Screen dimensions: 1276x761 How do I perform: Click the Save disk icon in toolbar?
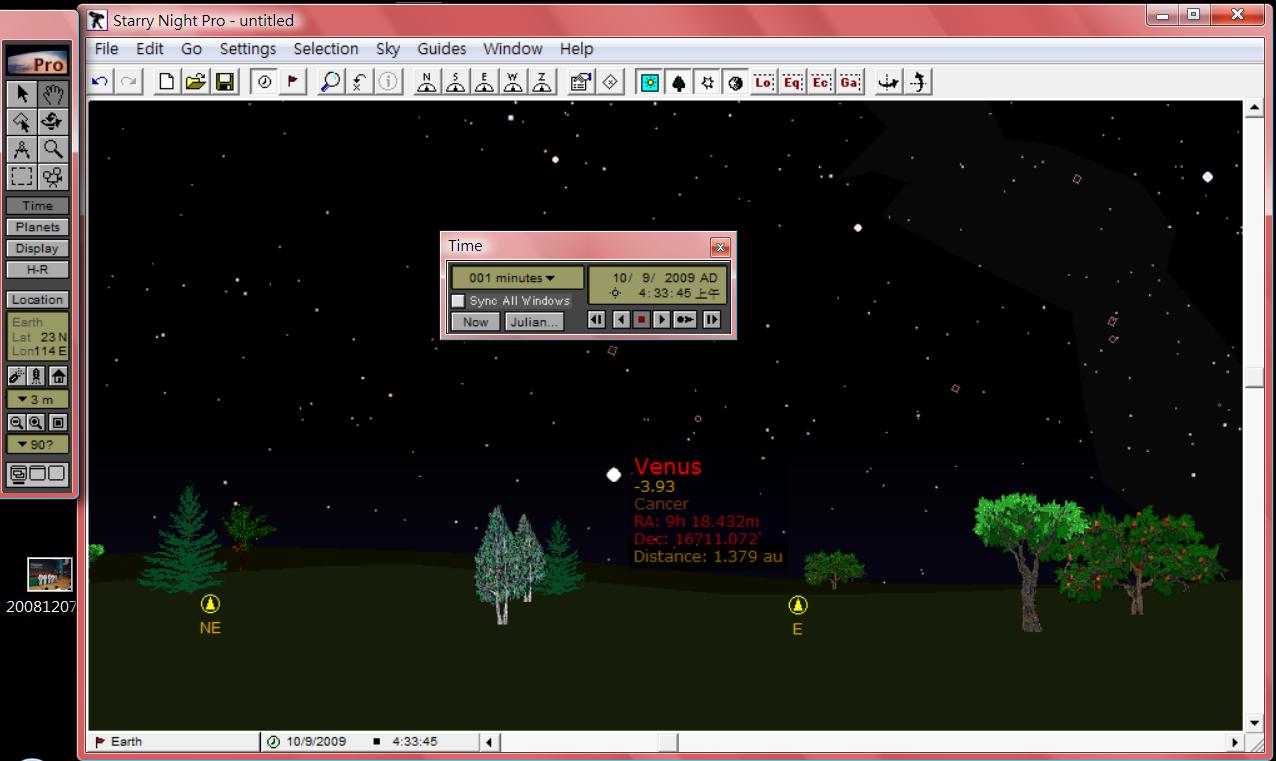(225, 83)
